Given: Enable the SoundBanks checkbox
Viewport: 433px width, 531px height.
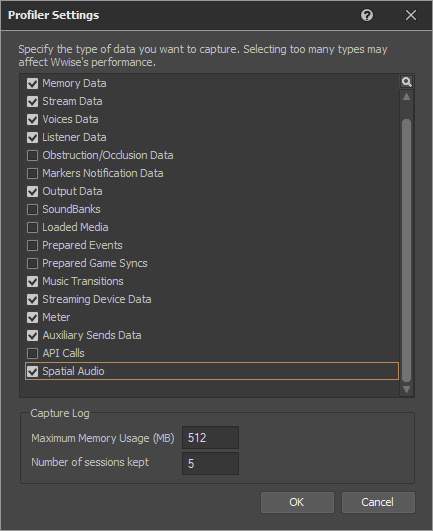Looking at the screenshot, I should click(33, 209).
